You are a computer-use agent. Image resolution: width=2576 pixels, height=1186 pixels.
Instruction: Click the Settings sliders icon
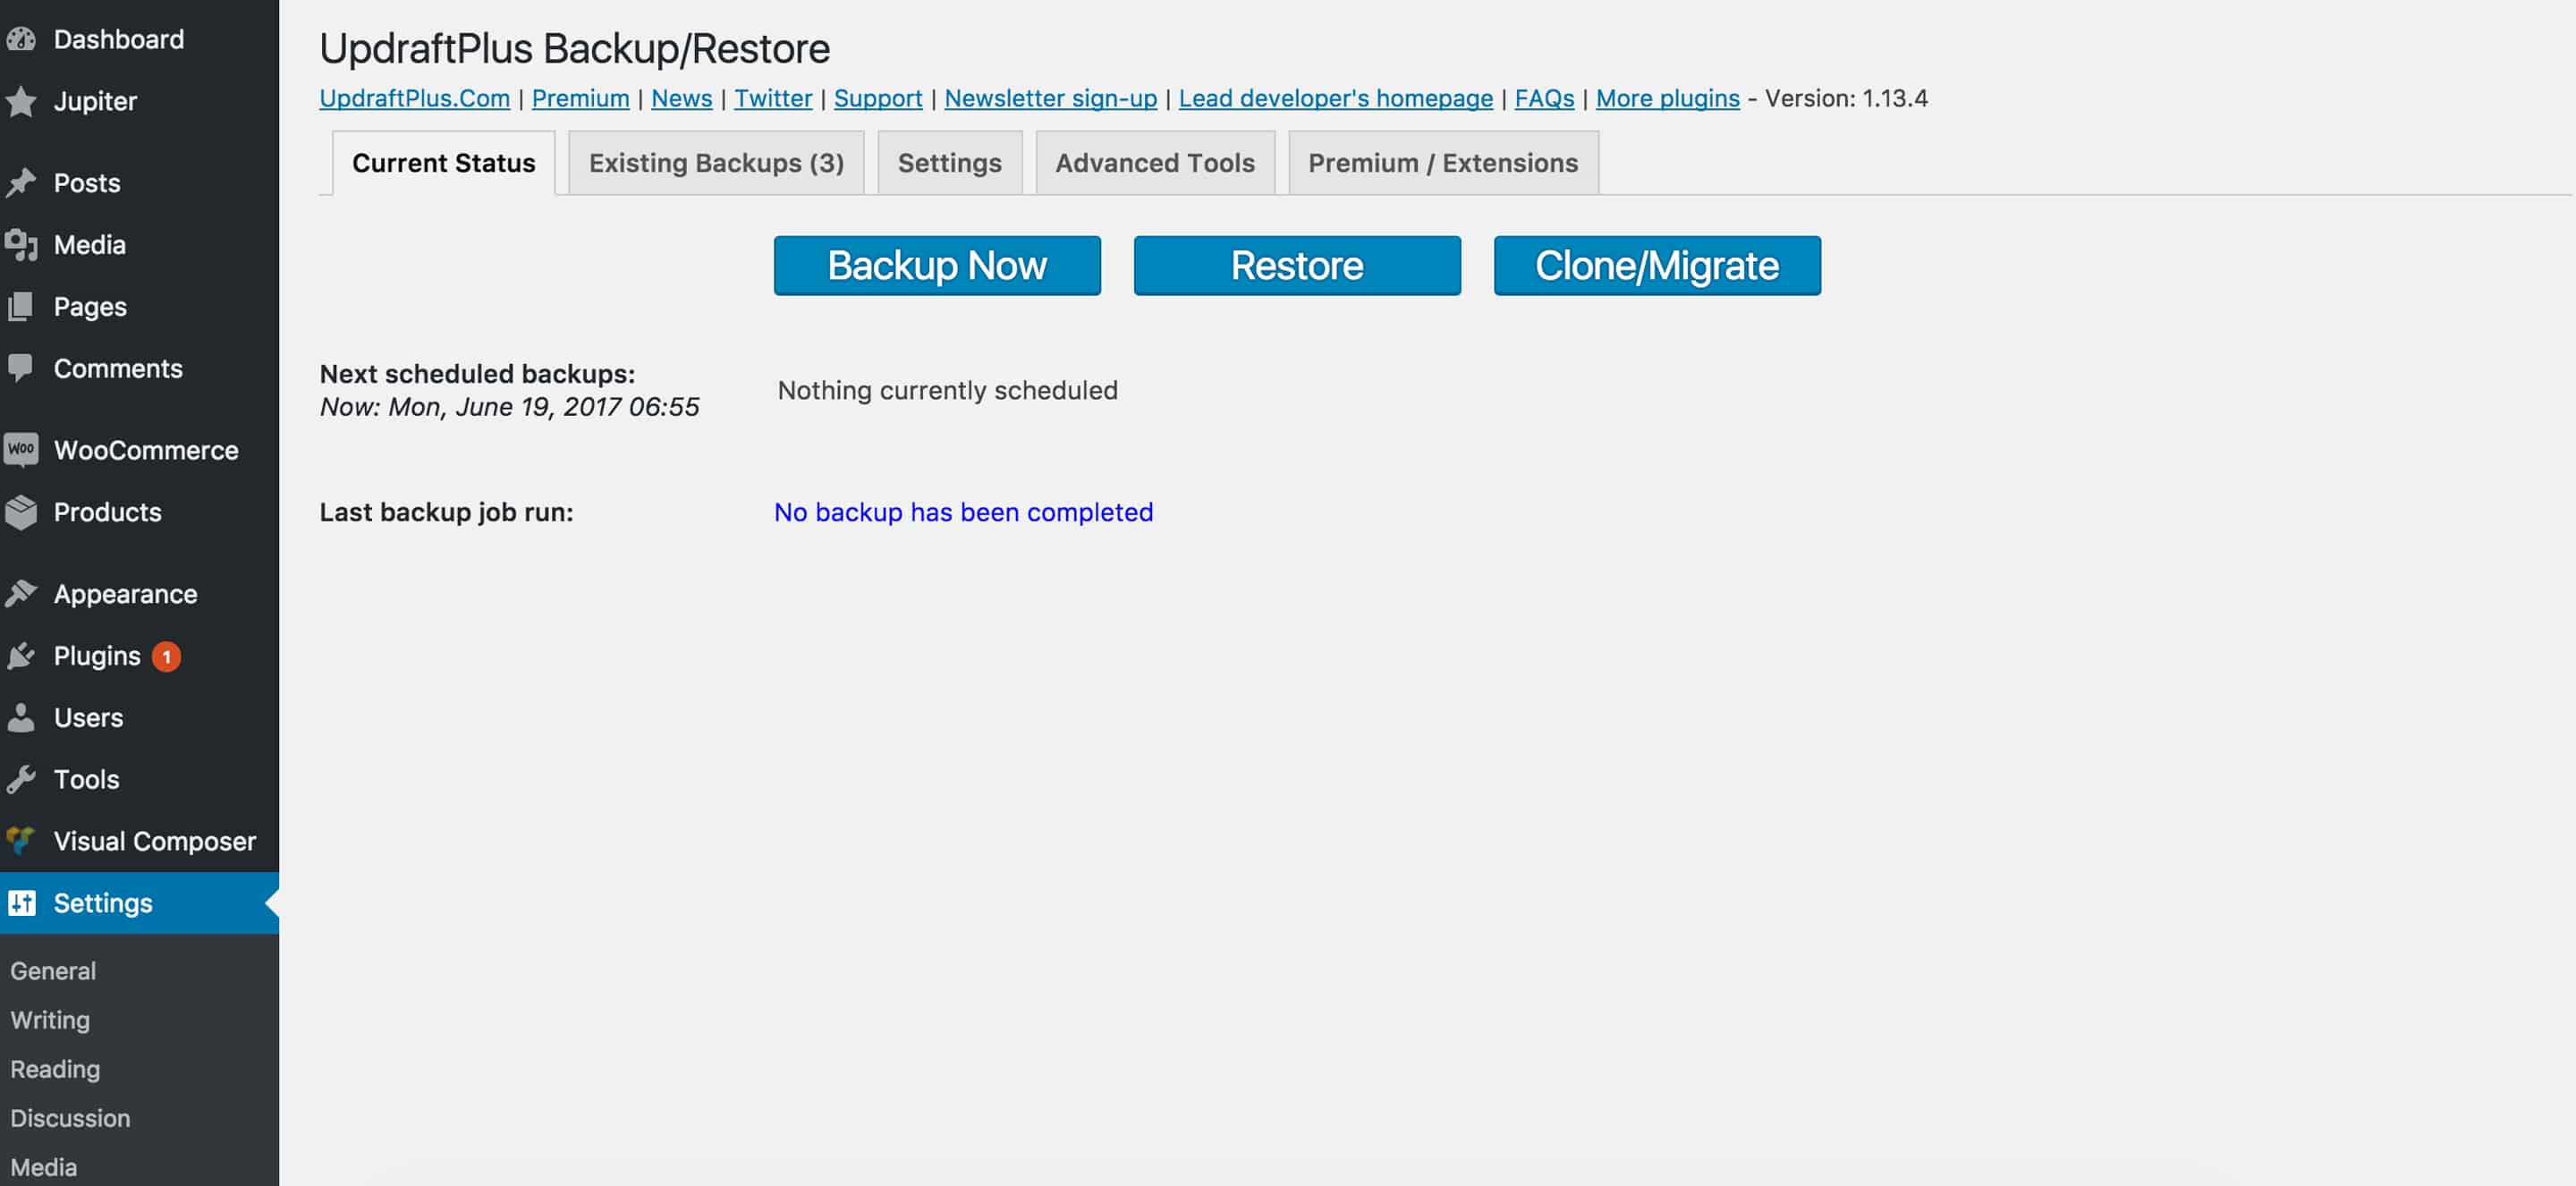21,903
